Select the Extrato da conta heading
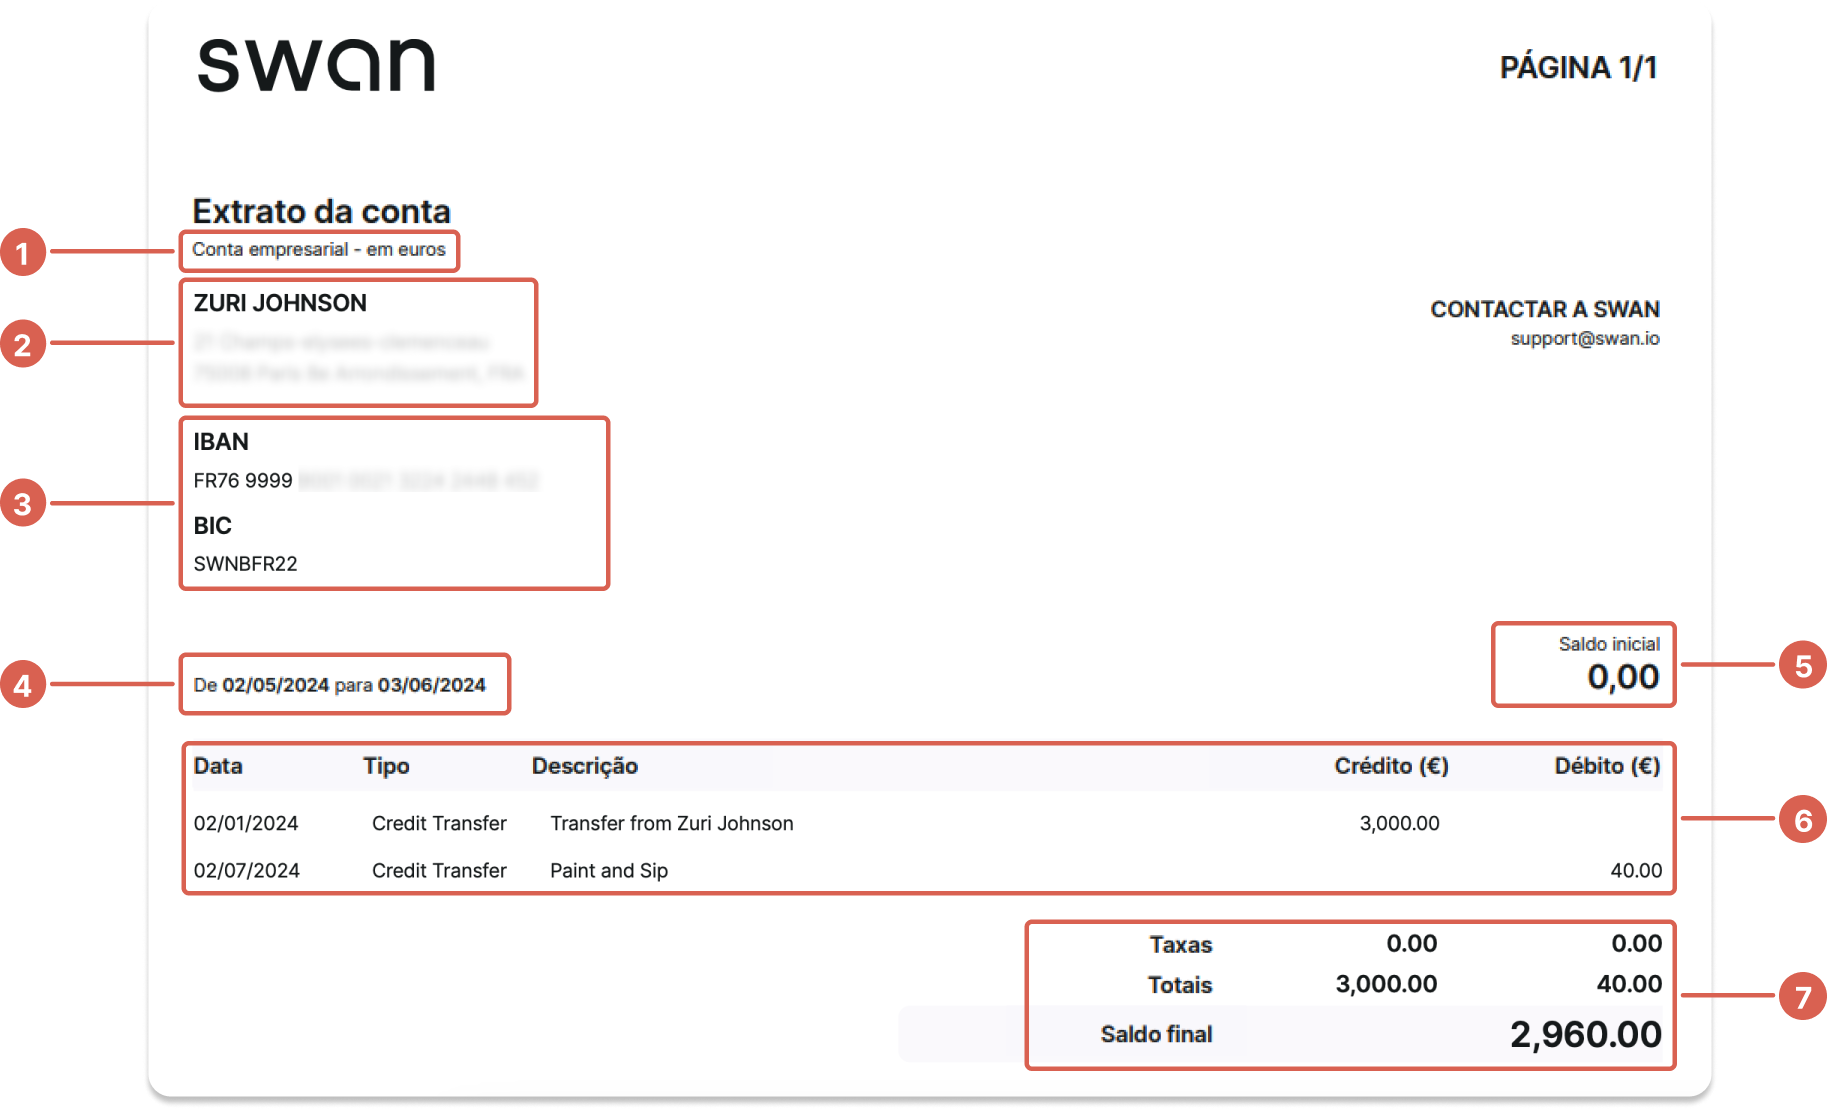 pyautogui.click(x=321, y=211)
